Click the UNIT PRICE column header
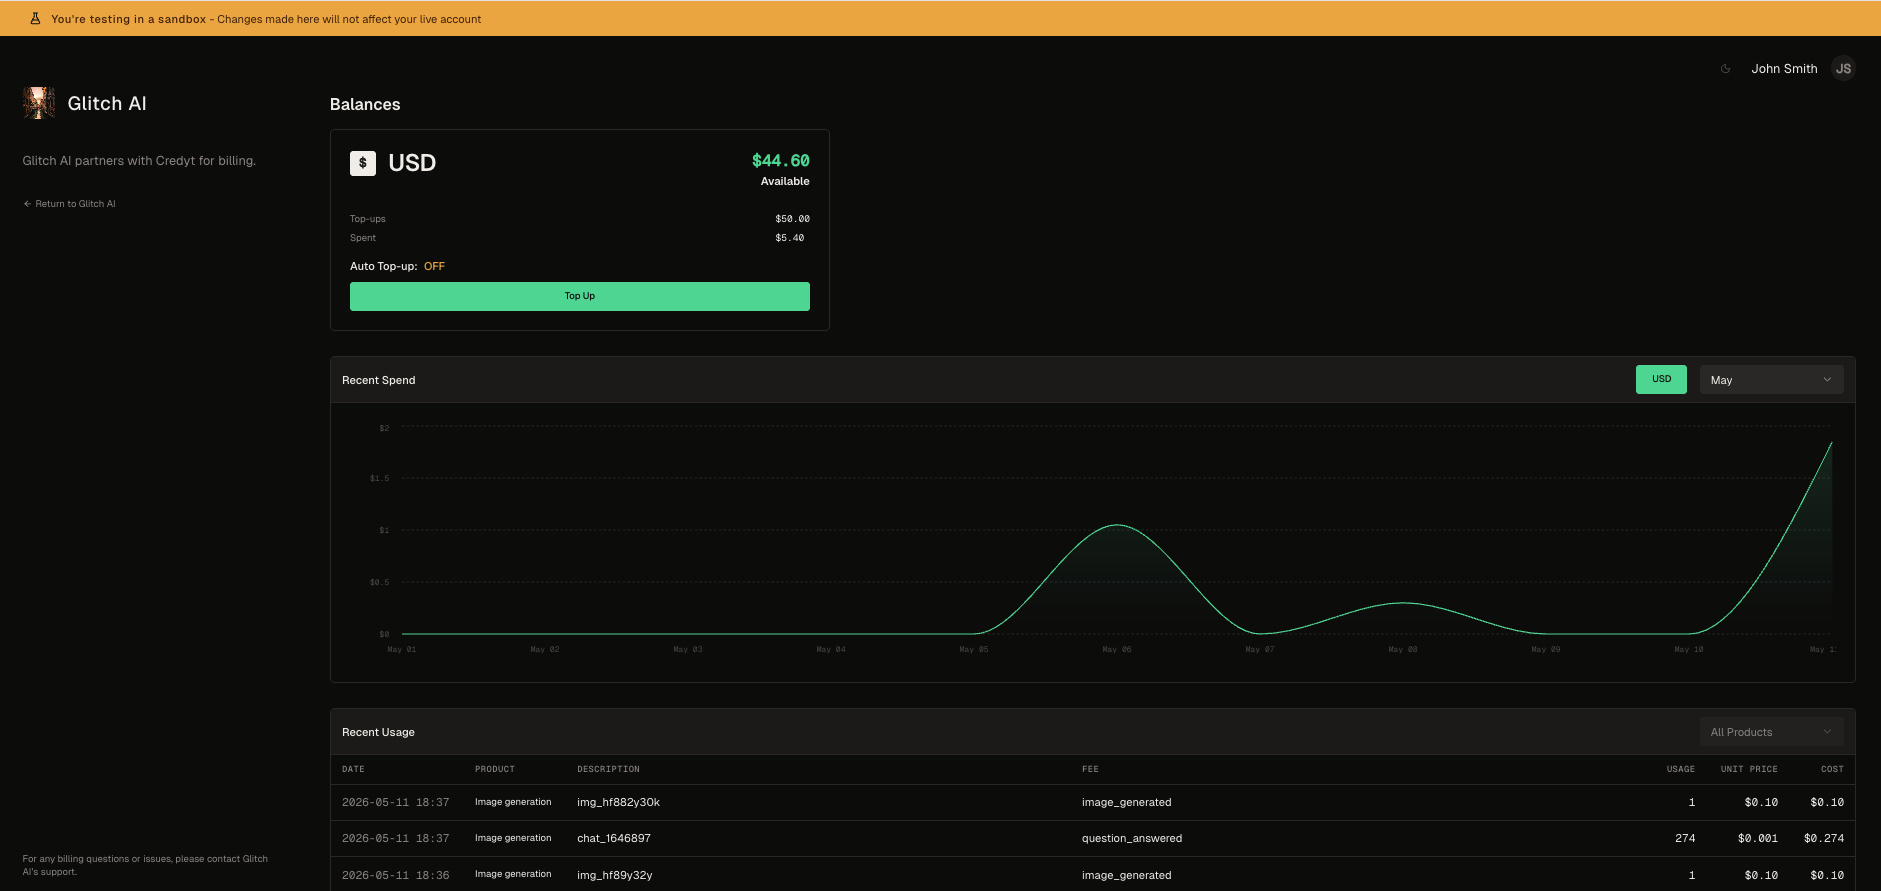1881x891 pixels. 1749,769
